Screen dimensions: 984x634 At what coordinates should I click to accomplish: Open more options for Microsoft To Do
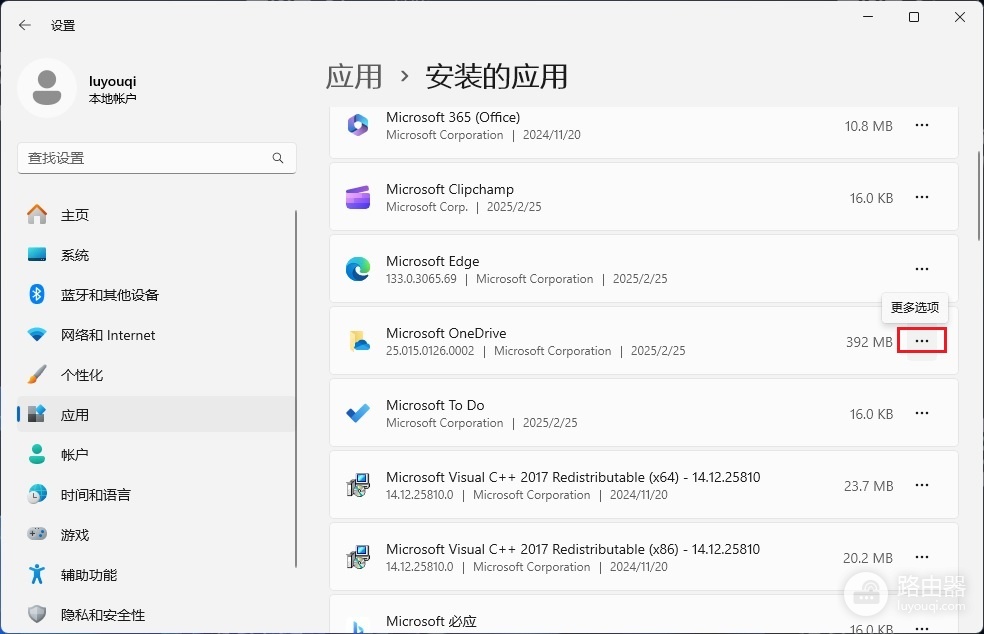click(x=922, y=413)
